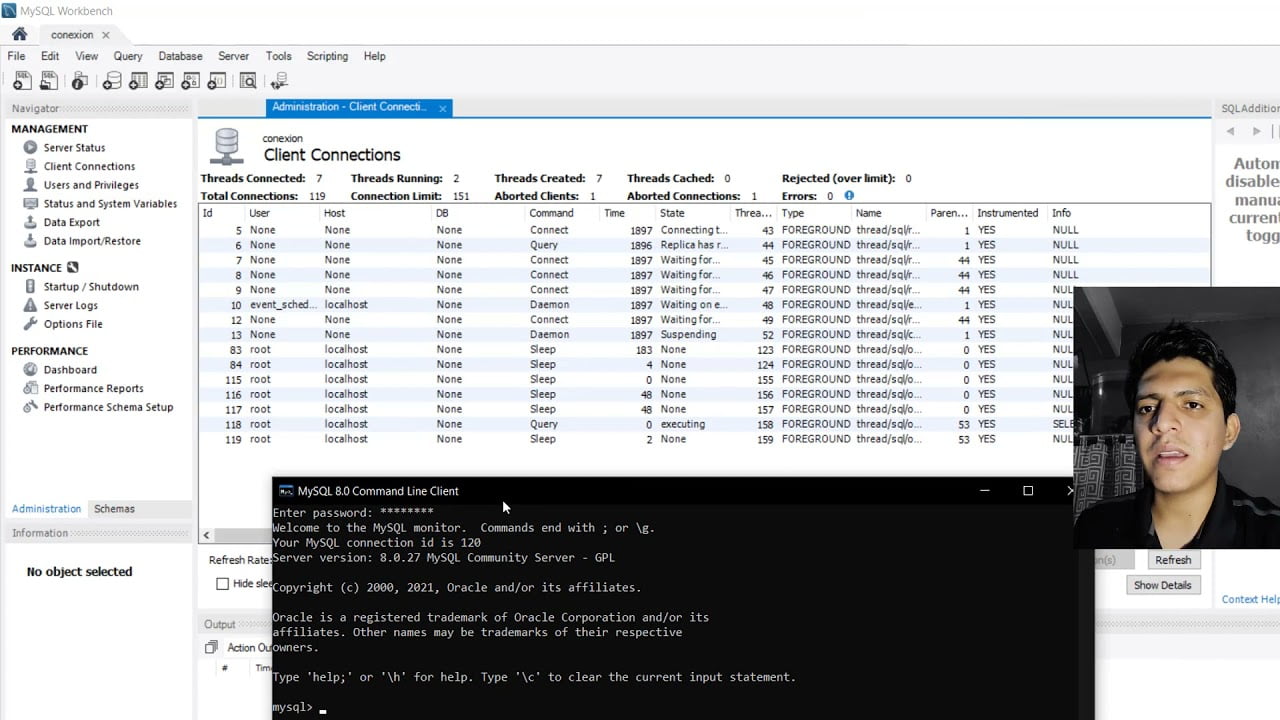Open Performance Reports
This screenshot has height=720, width=1280.
93,388
